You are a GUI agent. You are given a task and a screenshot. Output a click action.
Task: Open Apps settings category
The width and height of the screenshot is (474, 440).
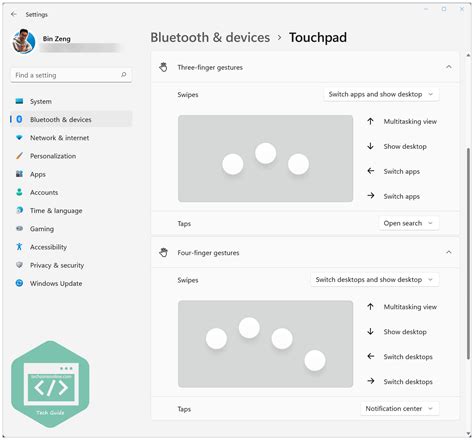[71, 174]
